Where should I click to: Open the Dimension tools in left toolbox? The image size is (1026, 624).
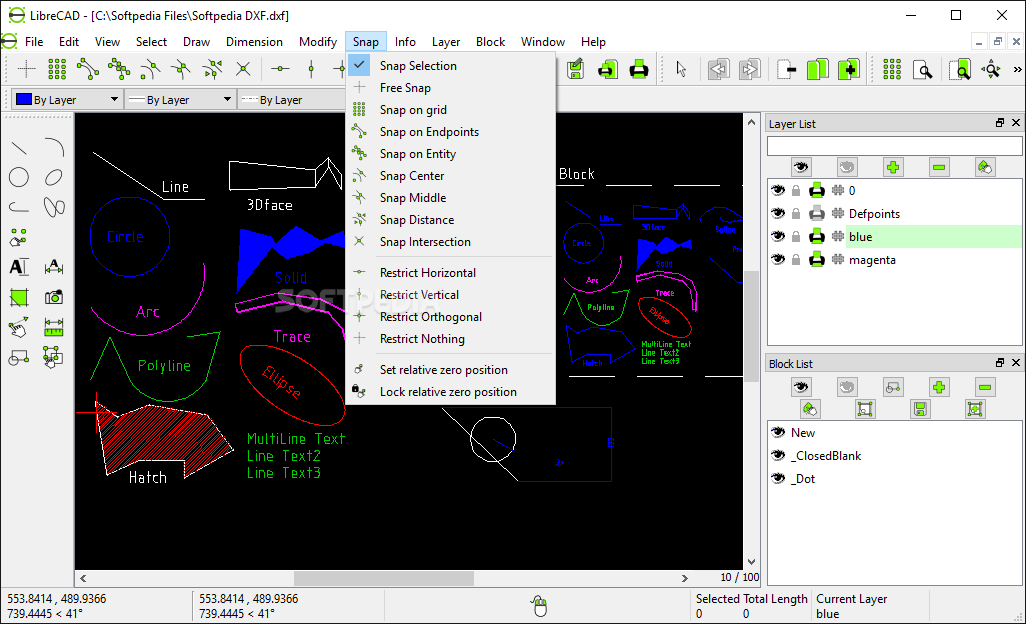click(54, 267)
